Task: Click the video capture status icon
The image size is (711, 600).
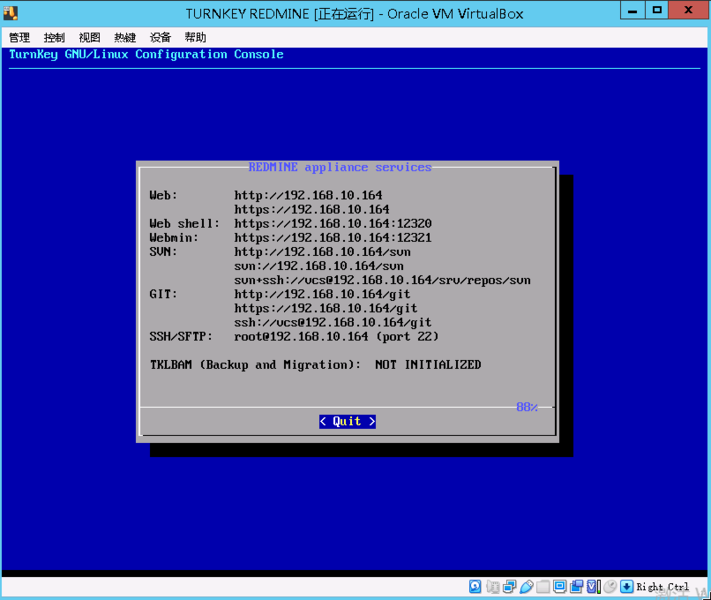Action: tap(577, 587)
